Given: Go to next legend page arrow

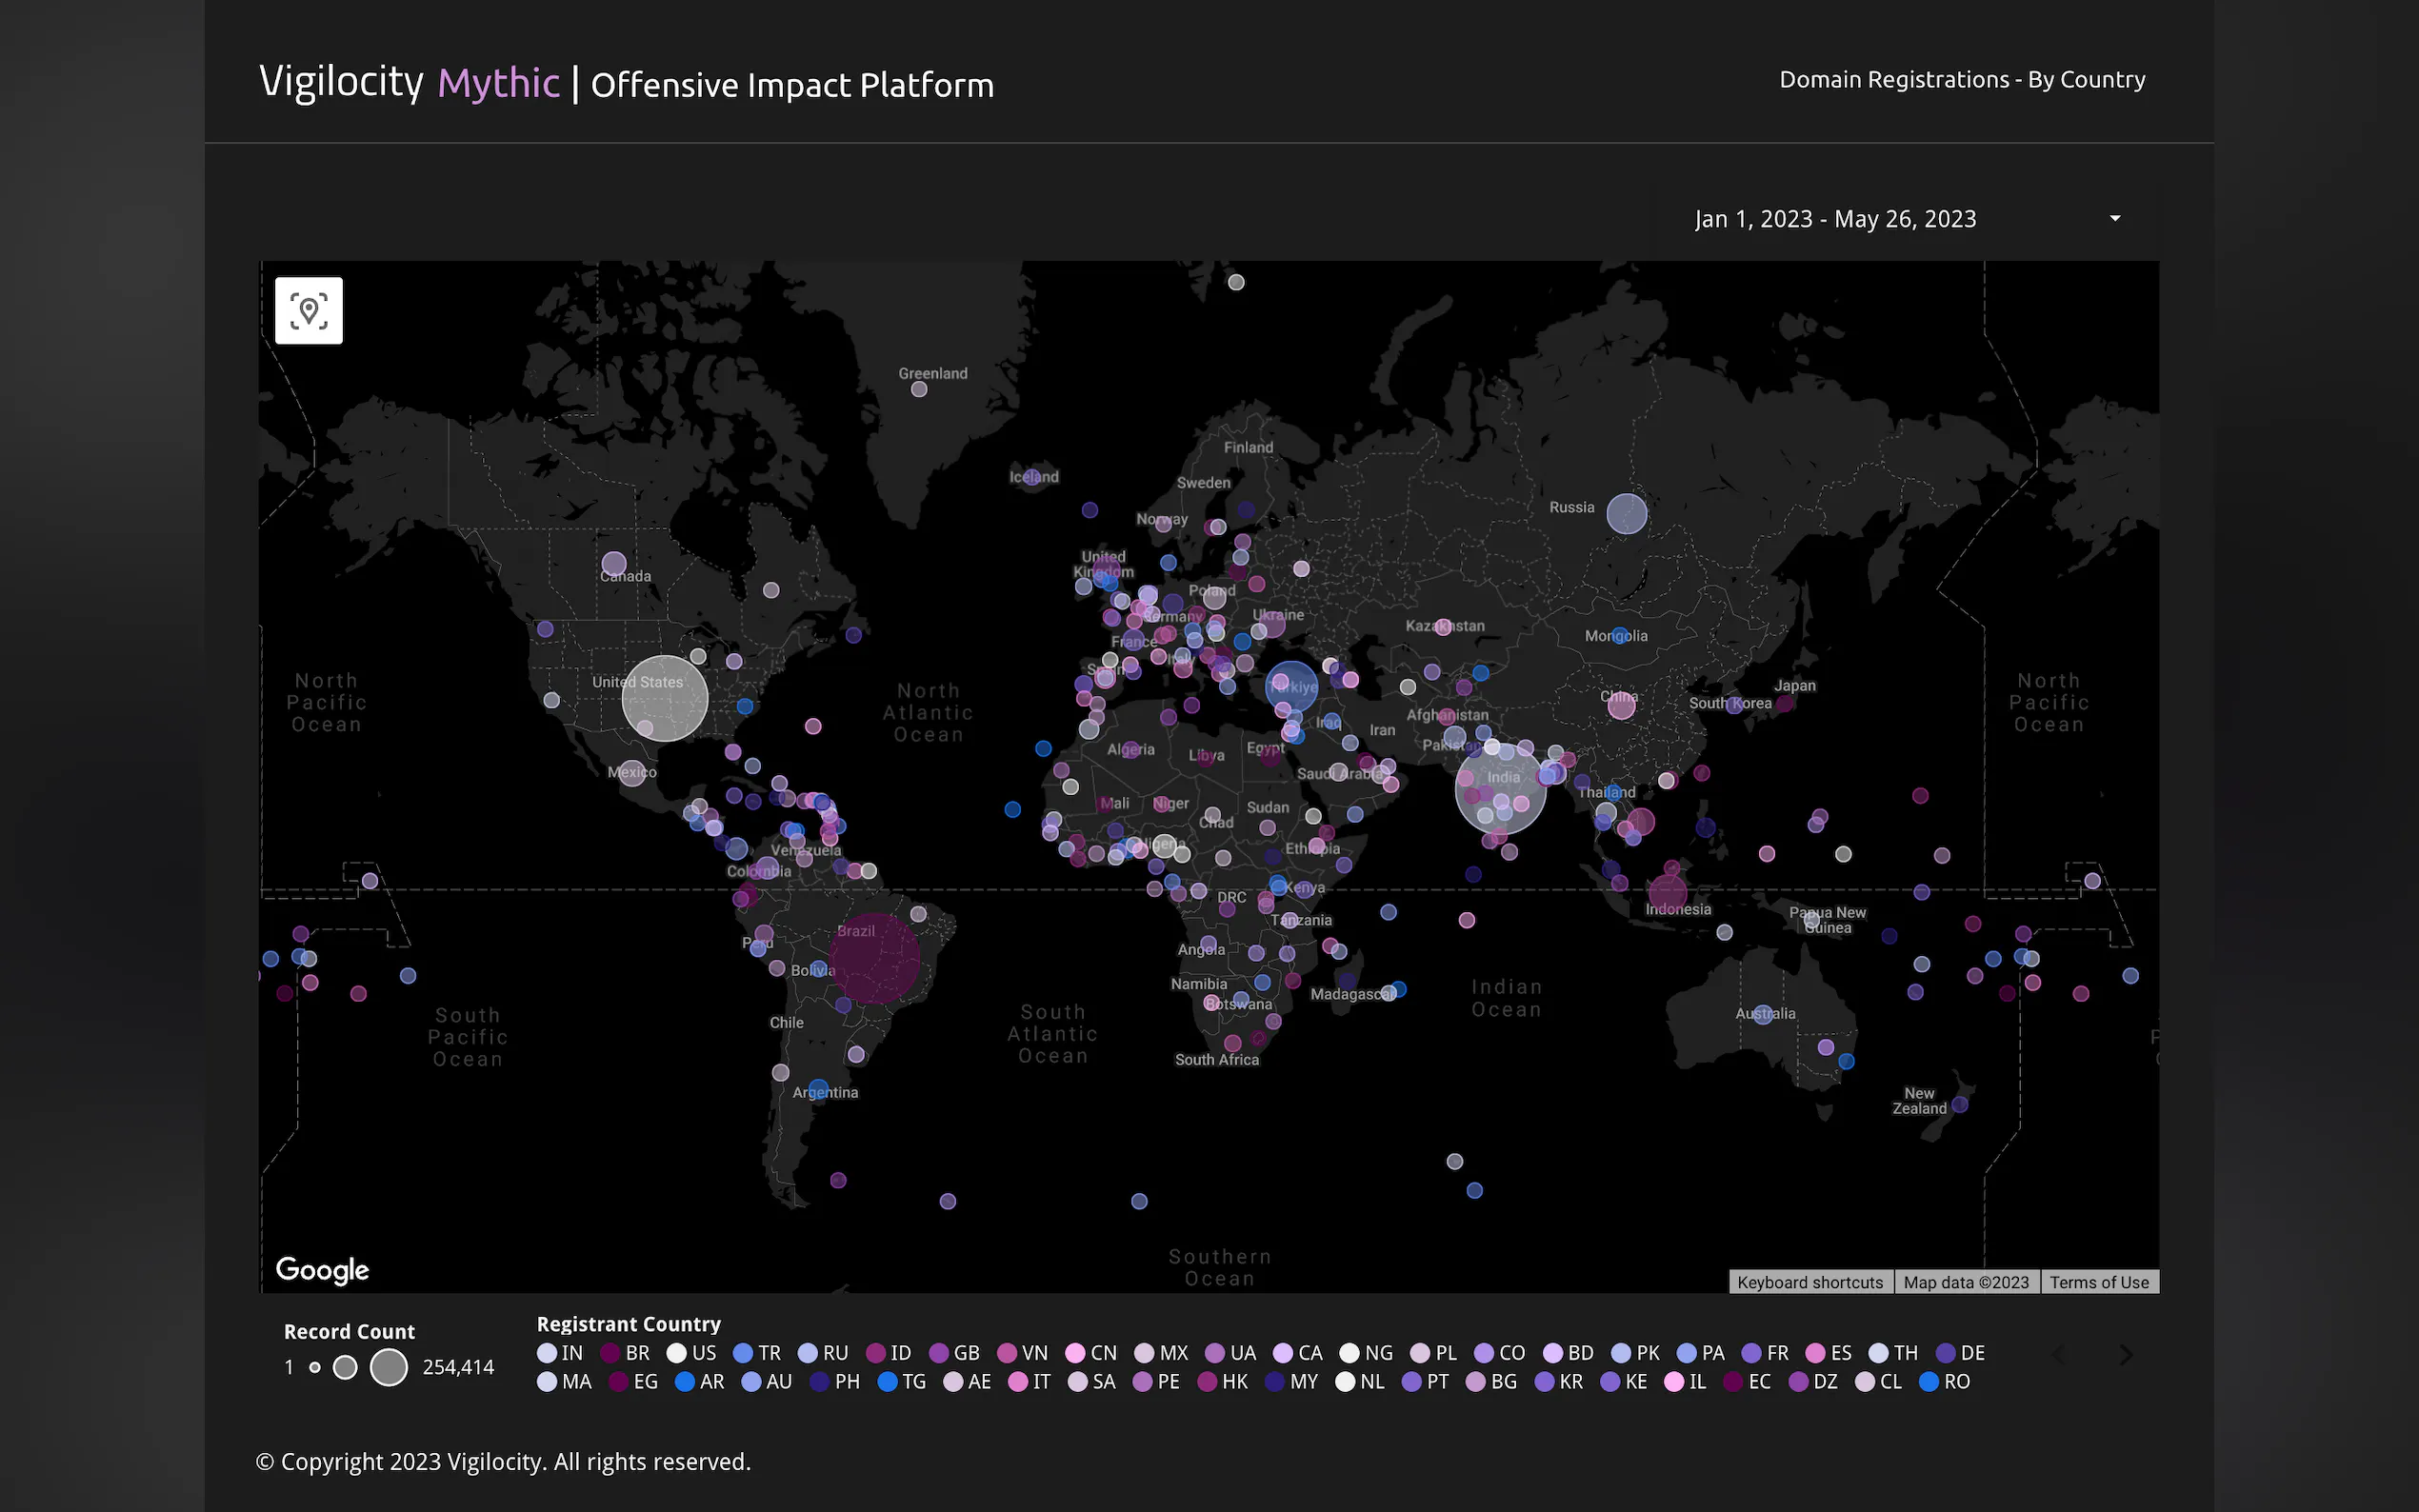Looking at the screenshot, I should tap(2126, 1354).
